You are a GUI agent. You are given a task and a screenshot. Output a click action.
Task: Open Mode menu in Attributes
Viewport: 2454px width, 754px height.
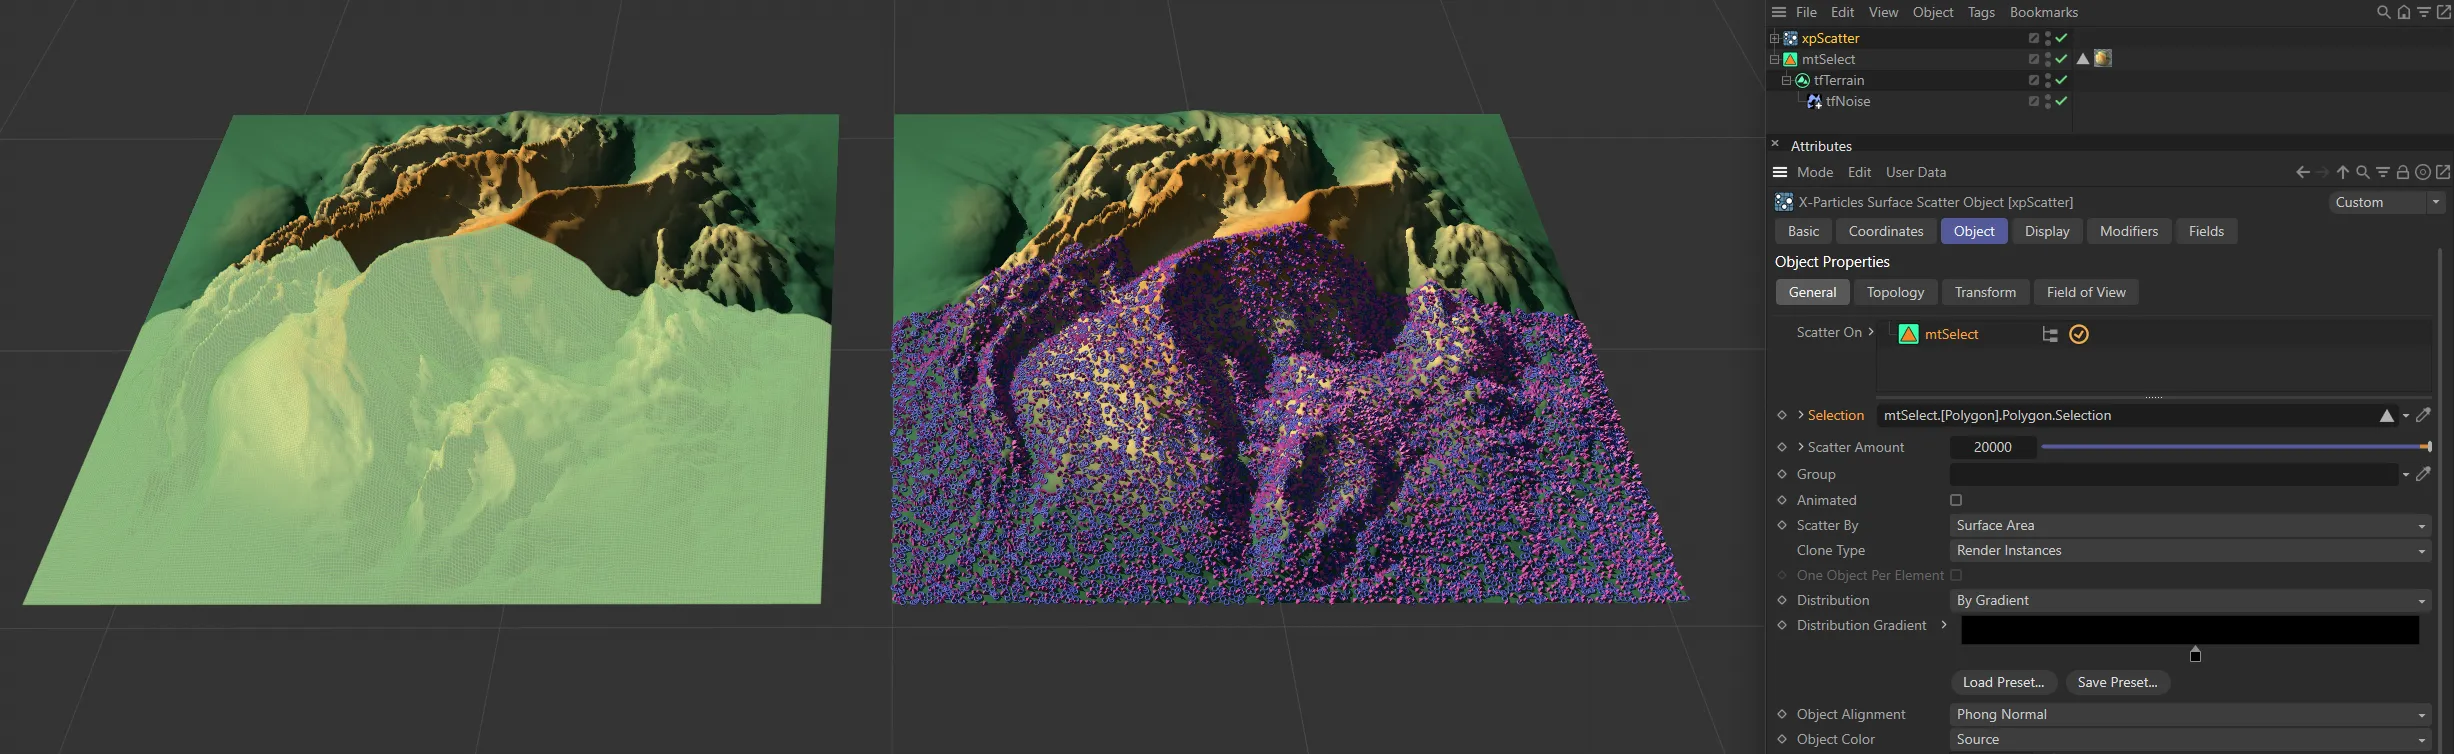point(1815,172)
